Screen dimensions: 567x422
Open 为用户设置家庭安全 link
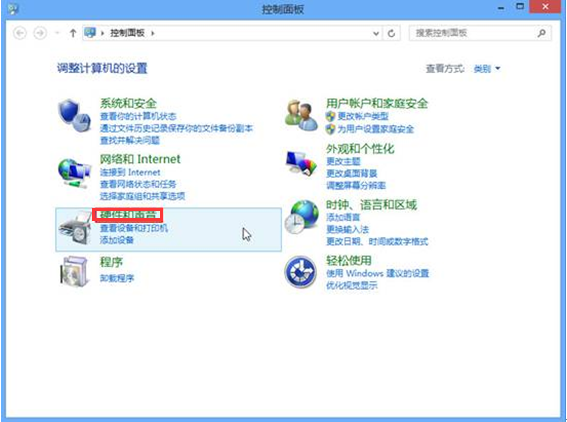375,129
